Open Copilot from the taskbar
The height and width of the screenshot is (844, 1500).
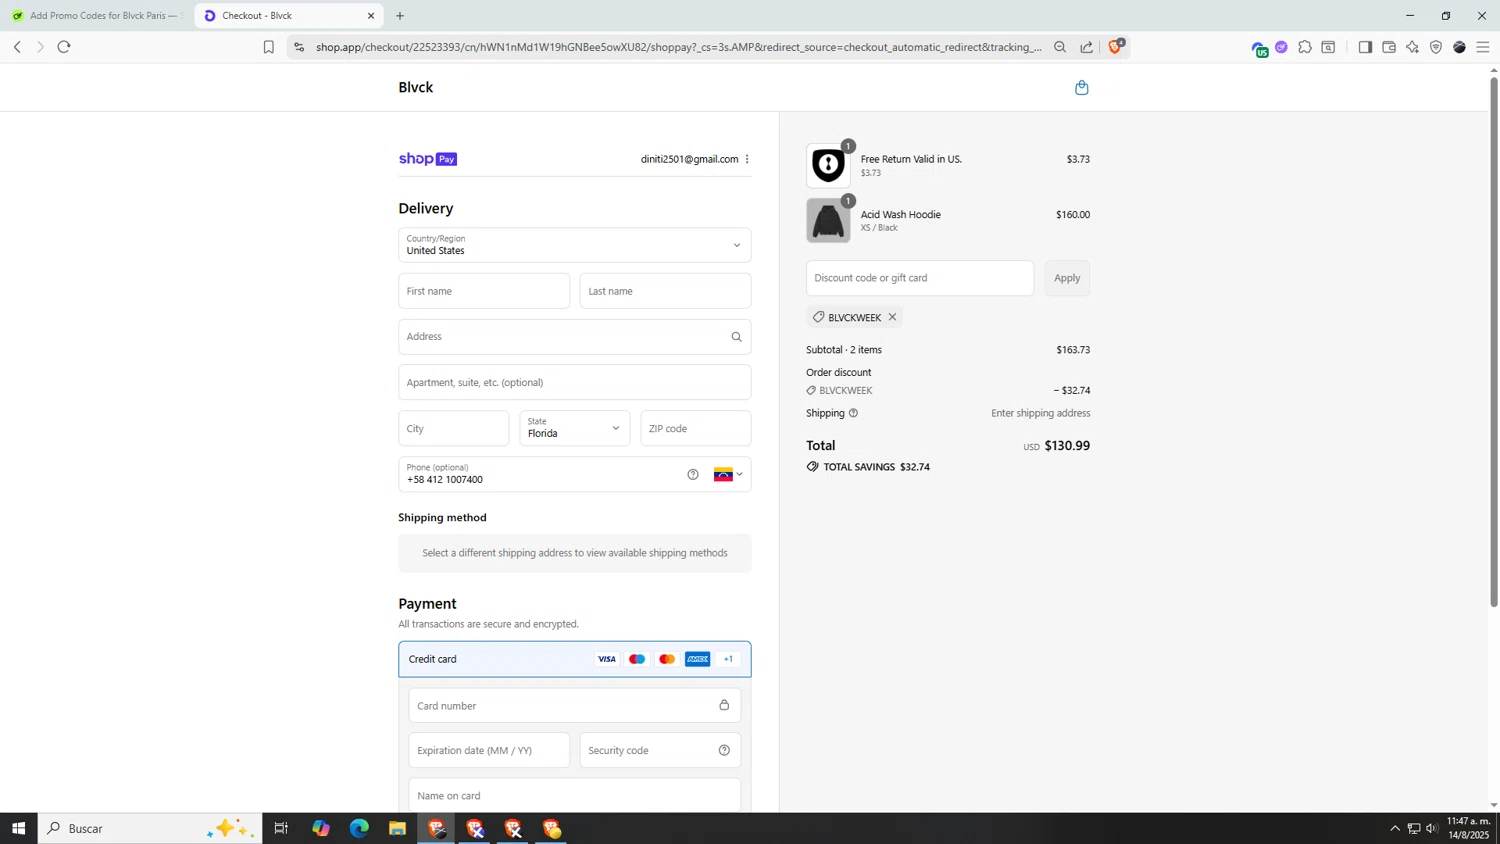point(321,828)
